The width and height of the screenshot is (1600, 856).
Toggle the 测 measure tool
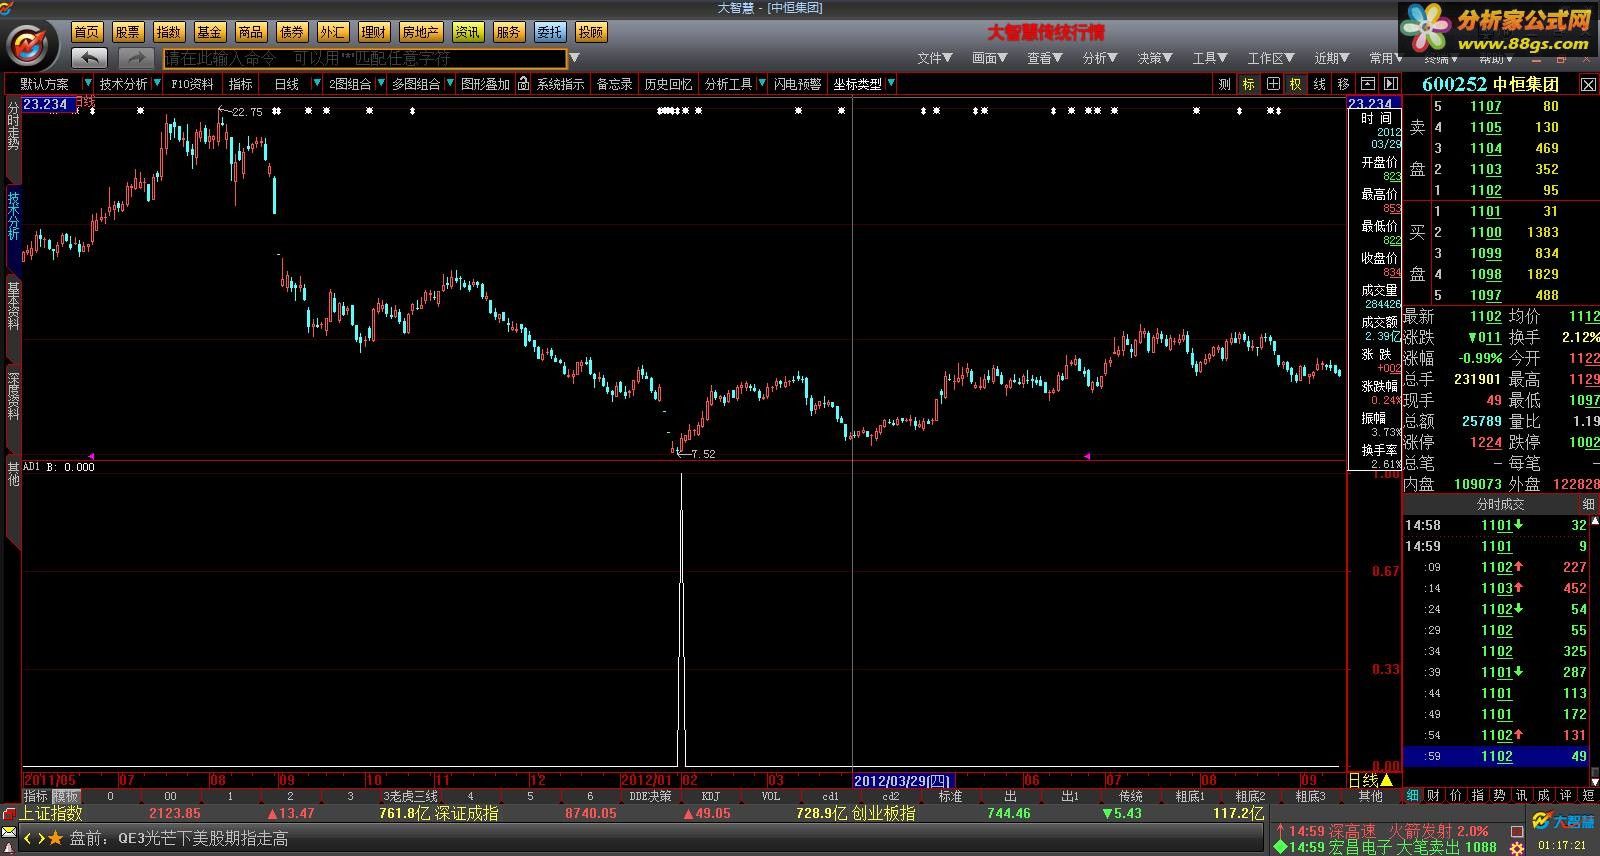[x=1224, y=84]
